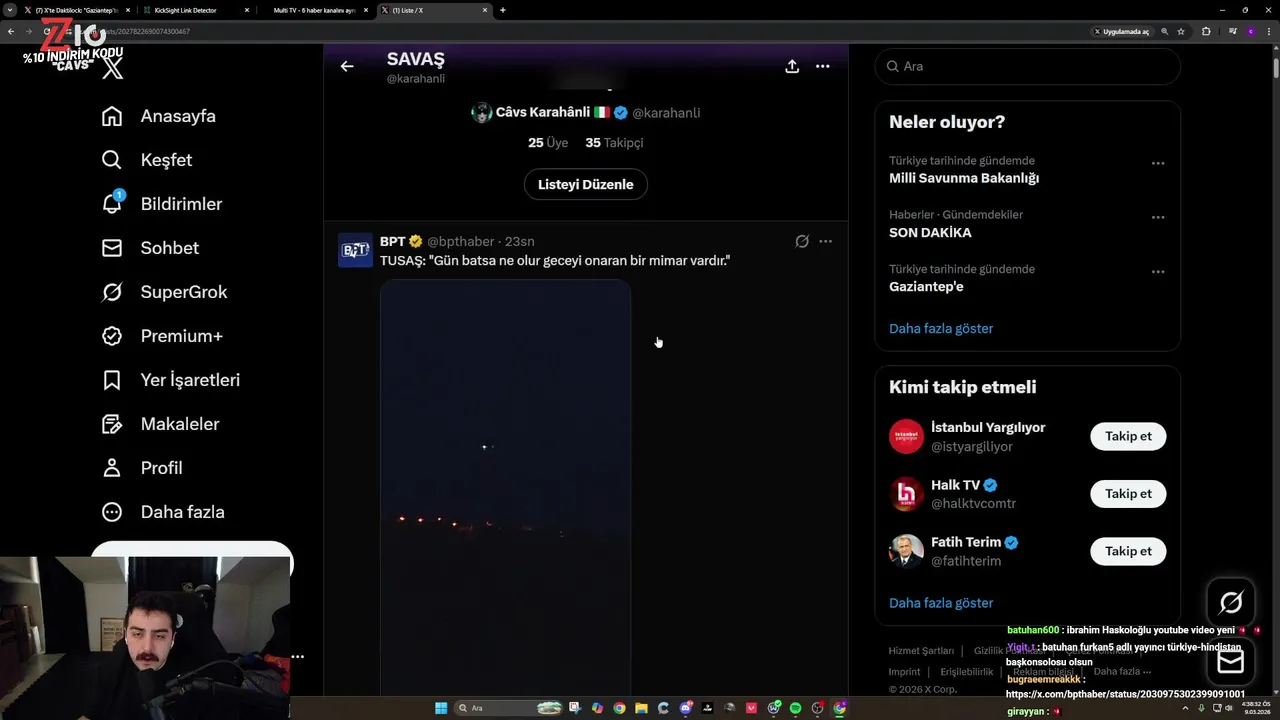Open Yer İşaretleri bookmark icon
1280x720 pixels.
[x=112, y=380]
